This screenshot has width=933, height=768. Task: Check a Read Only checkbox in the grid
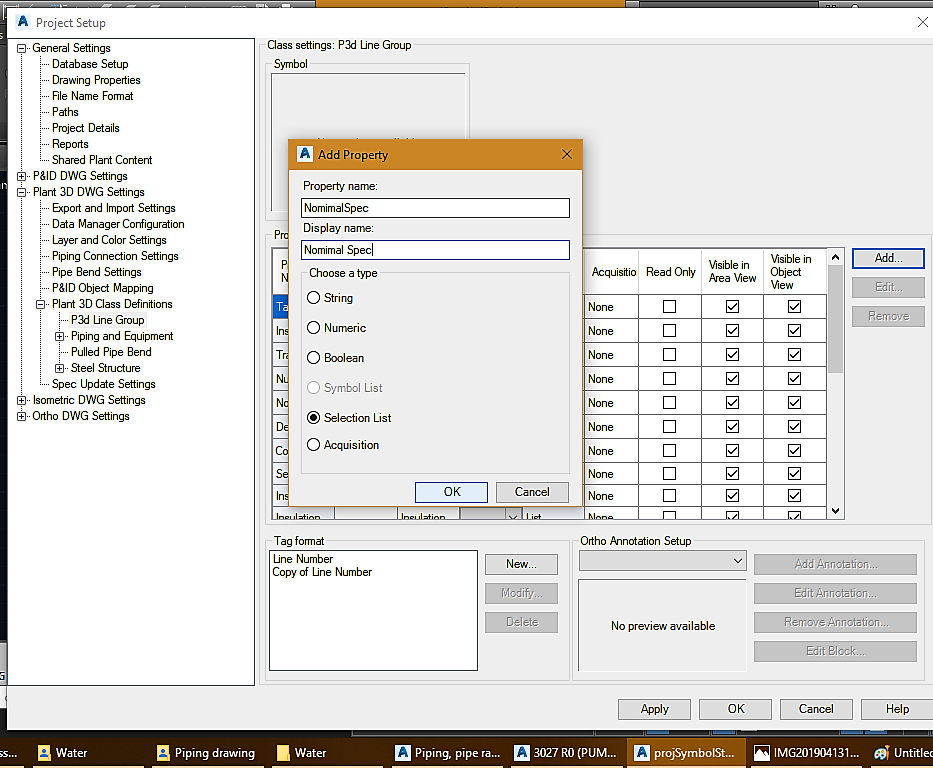point(669,306)
